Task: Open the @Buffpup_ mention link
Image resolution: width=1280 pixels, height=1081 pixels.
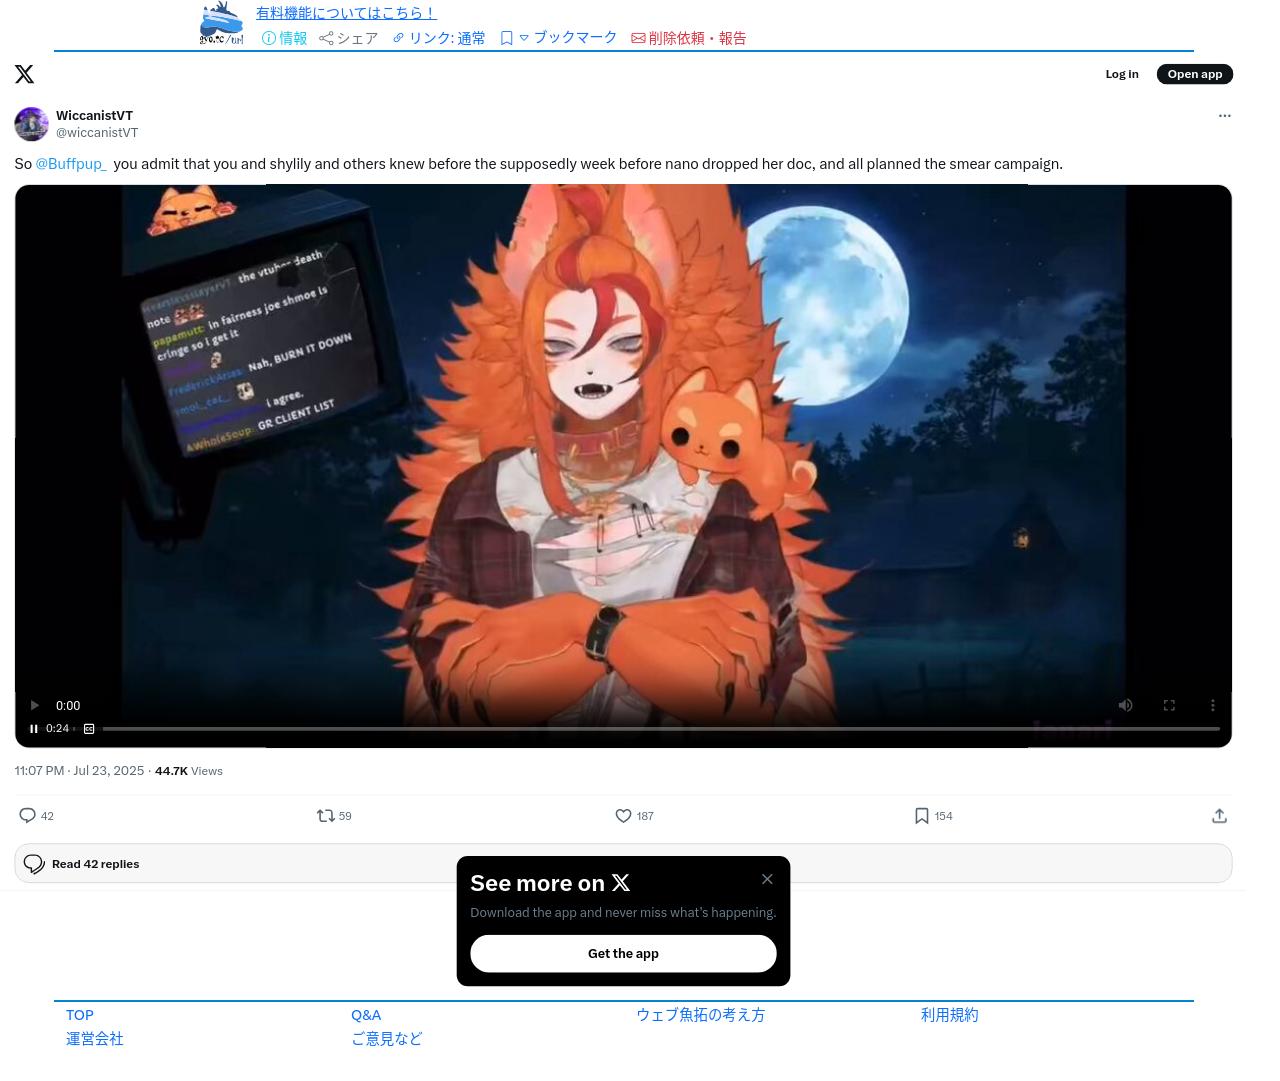Action: pyautogui.click(x=71, y=164)
